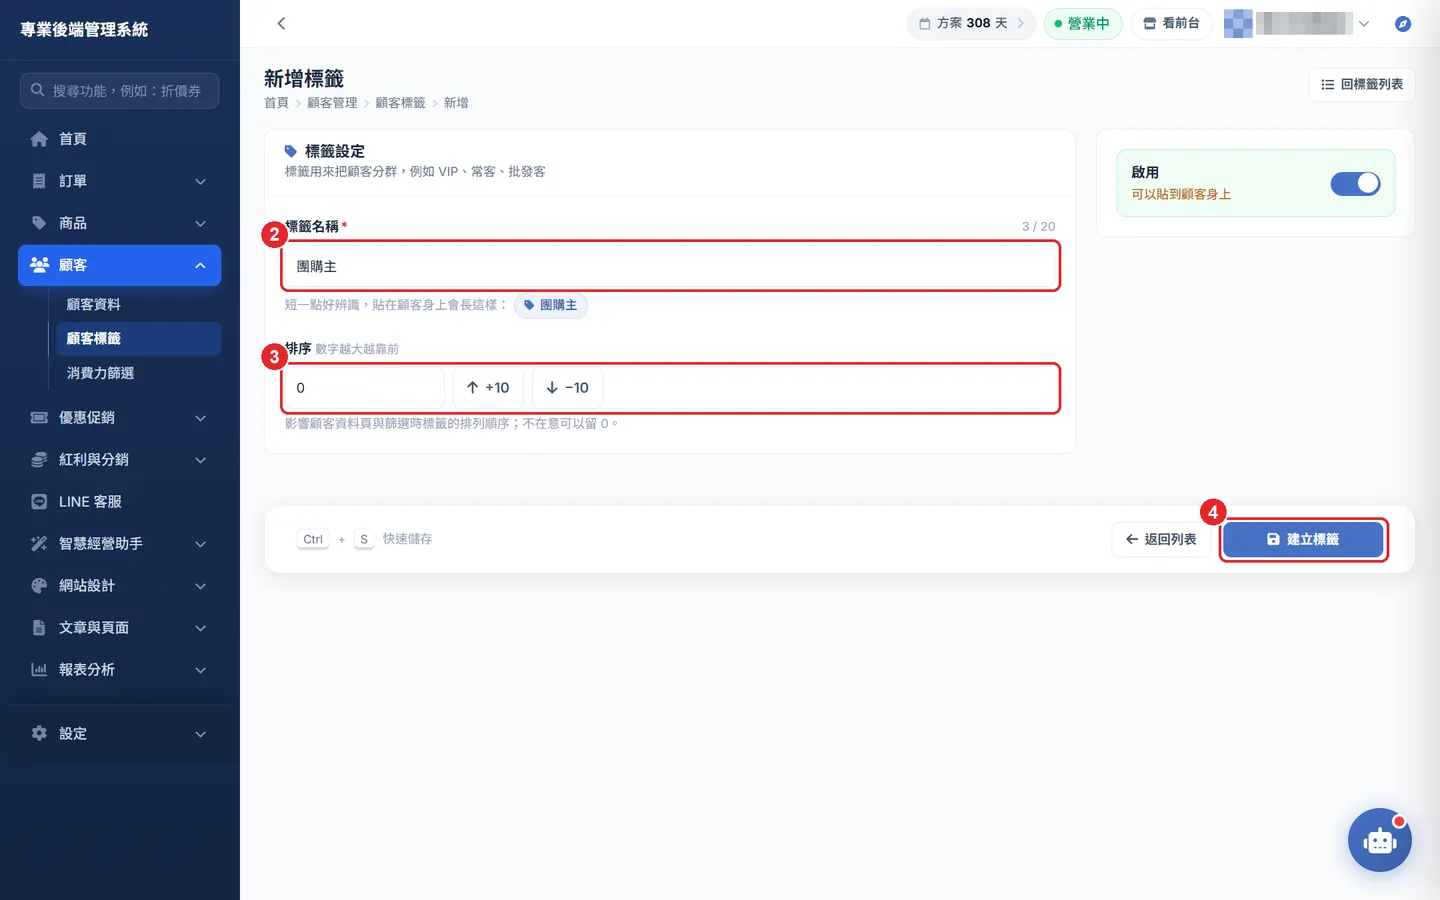Focus the 搜尋功能 sidebar search box
The height and width of the screenshot is (900, 1440).
[x=120, y=90]
